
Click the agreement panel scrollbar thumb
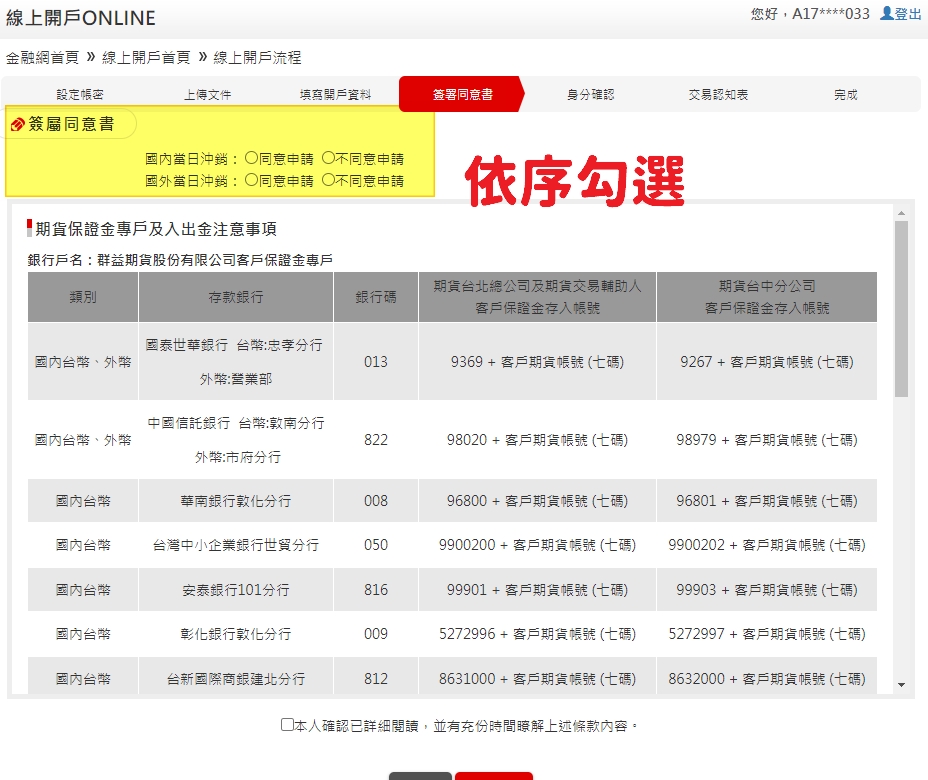coord(901,308)
